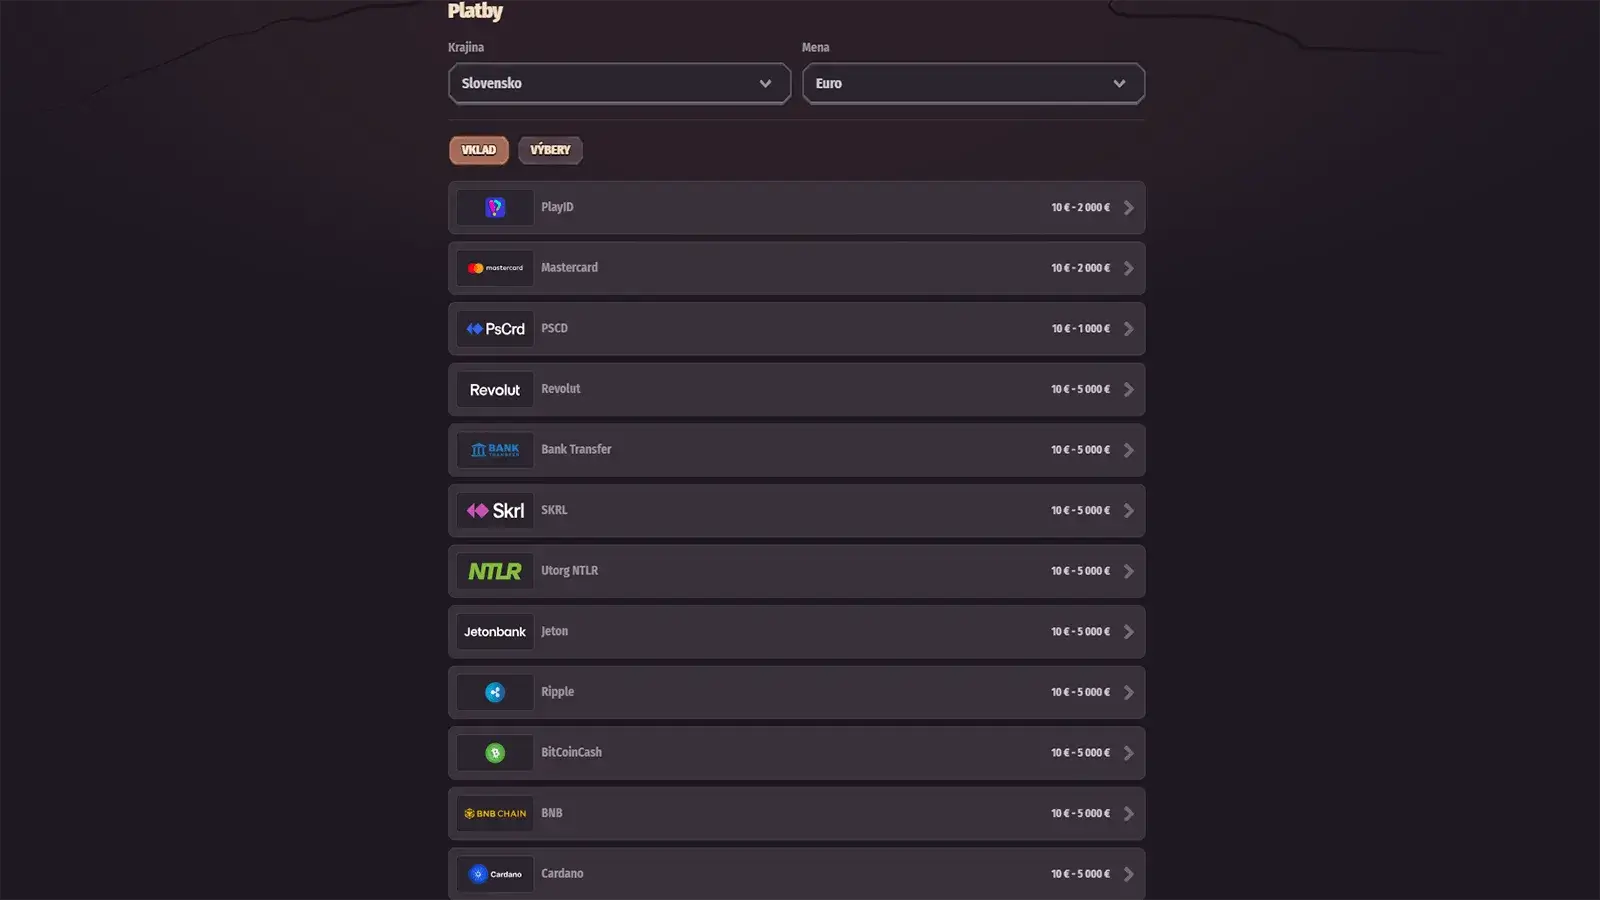Screen dimensions: 1600x900
Task: Switch to the VKLAD tab
Action: tap(479, 150)
